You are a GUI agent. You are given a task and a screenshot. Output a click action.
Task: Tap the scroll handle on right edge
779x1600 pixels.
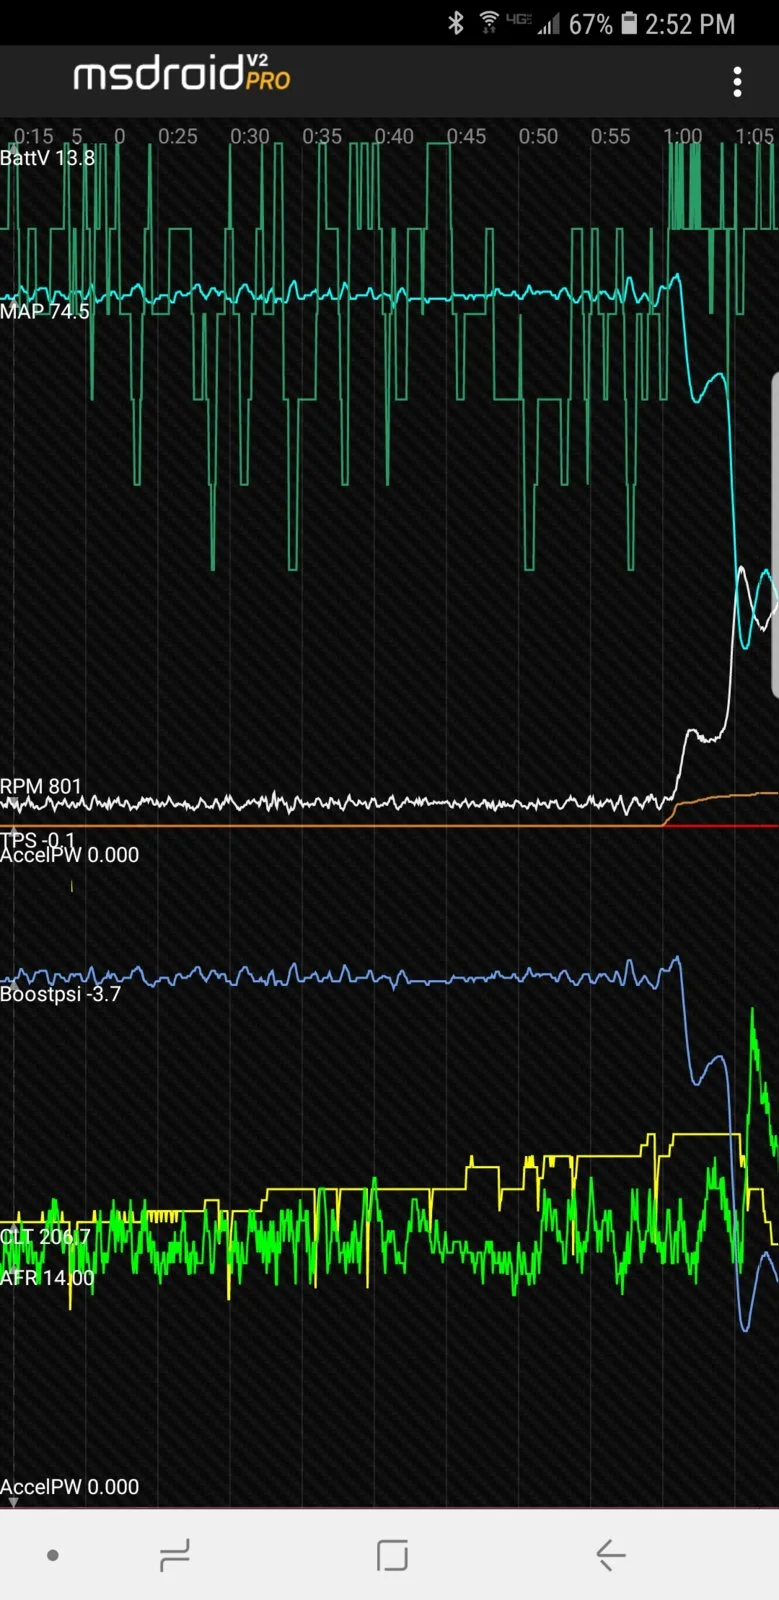774,534
